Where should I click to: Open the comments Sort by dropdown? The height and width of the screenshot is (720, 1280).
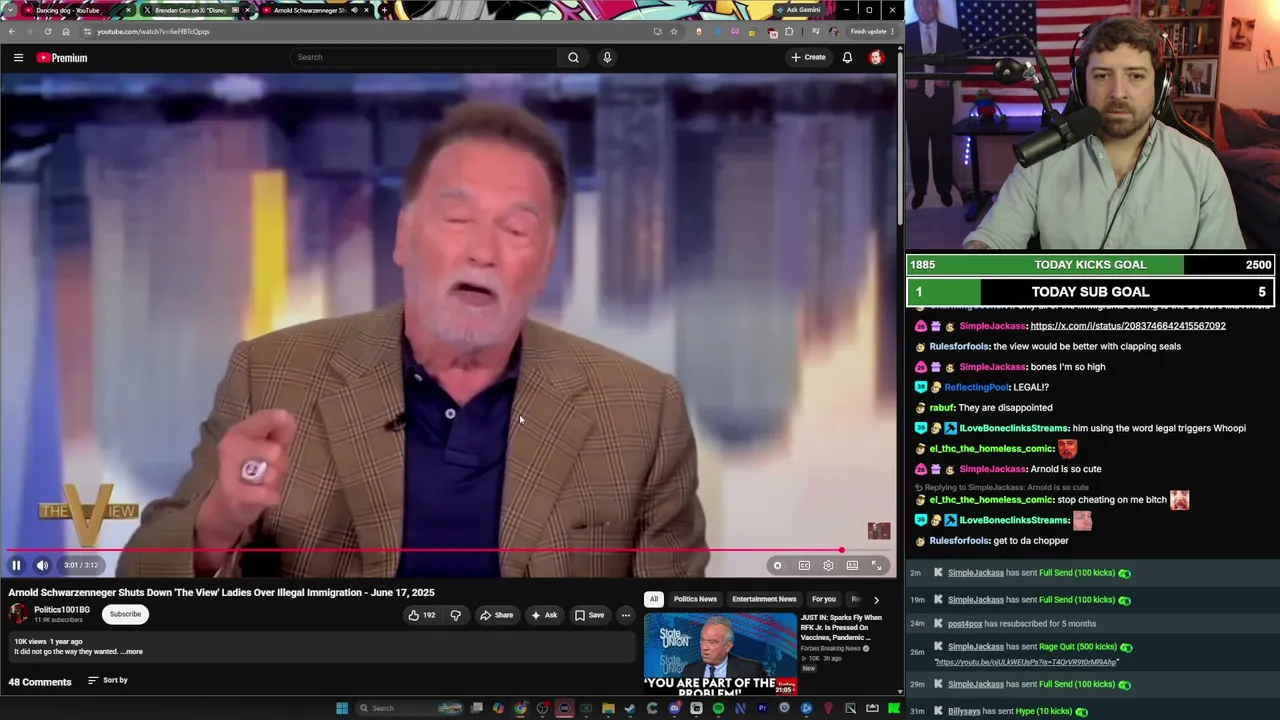[x=108, y=680]
